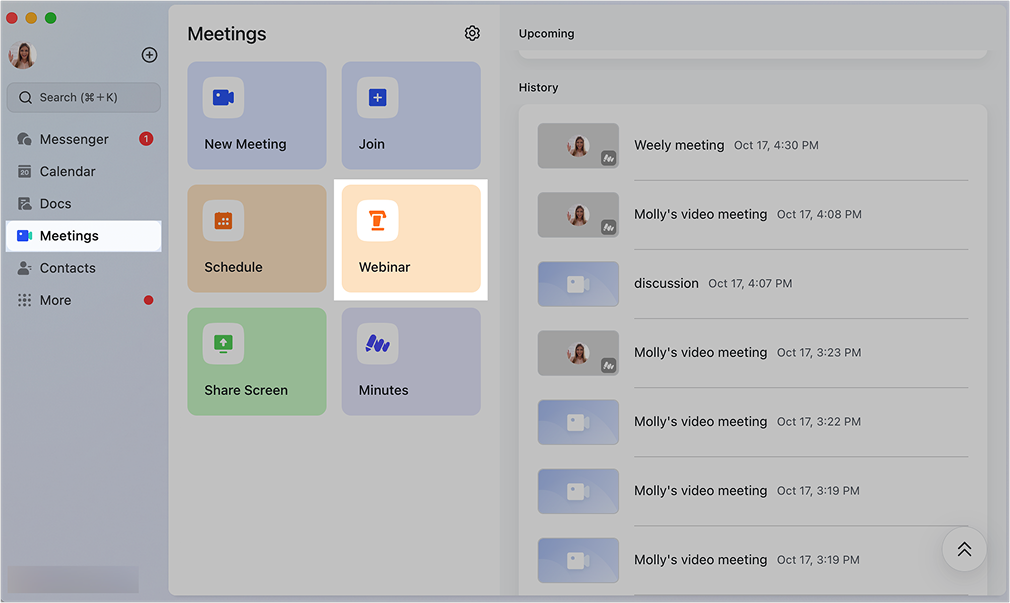Screen dimensions: 1010x603
Task: Start Share Screen from green tile
Action: 256,361
